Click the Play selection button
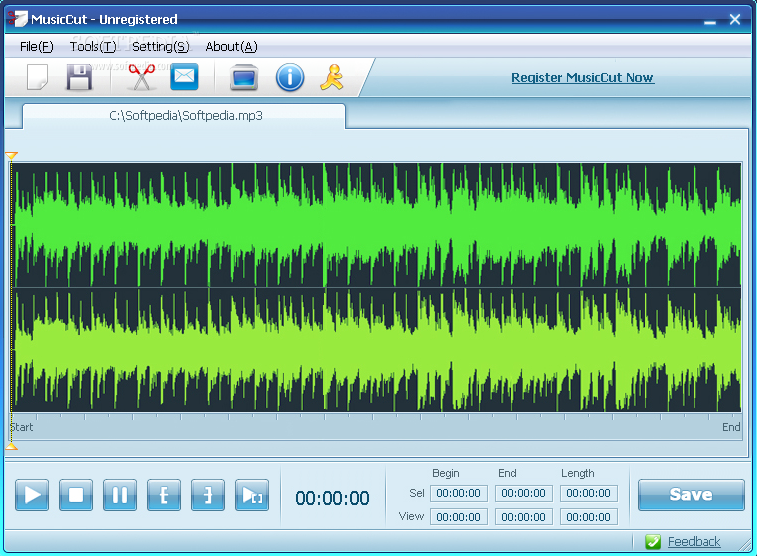 point(252,495)
